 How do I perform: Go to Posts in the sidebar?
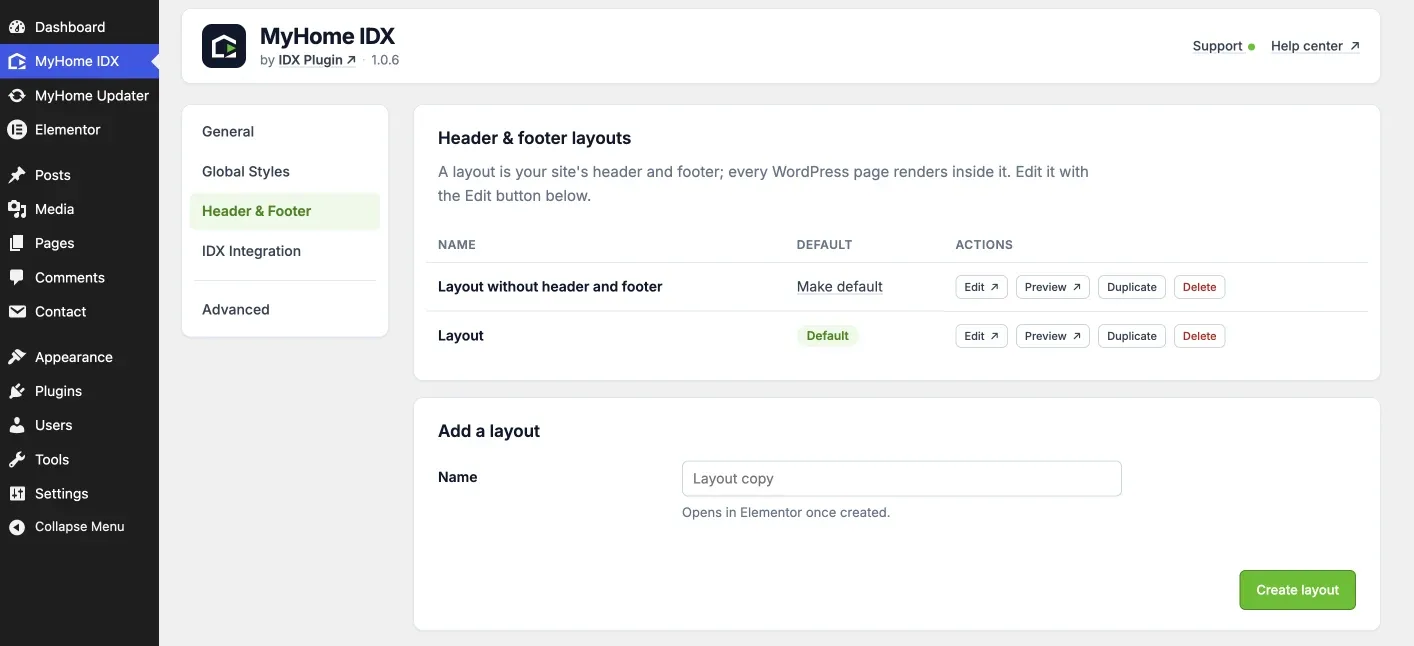point(79,175)
